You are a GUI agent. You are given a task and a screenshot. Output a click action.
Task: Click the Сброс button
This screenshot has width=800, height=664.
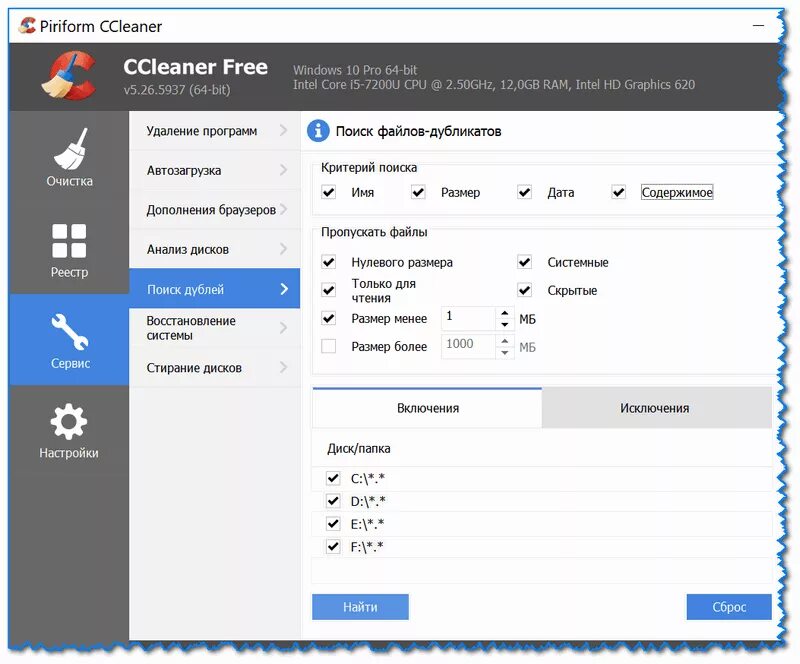pos(729,607)
